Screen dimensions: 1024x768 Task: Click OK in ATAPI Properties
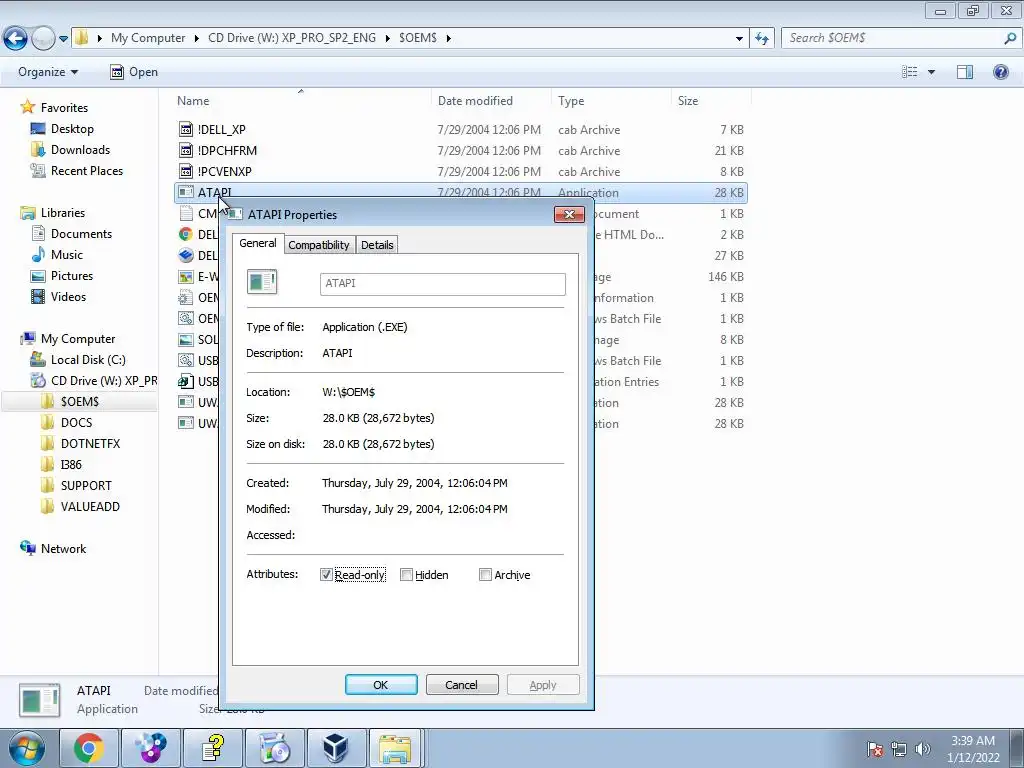(381, 685)
